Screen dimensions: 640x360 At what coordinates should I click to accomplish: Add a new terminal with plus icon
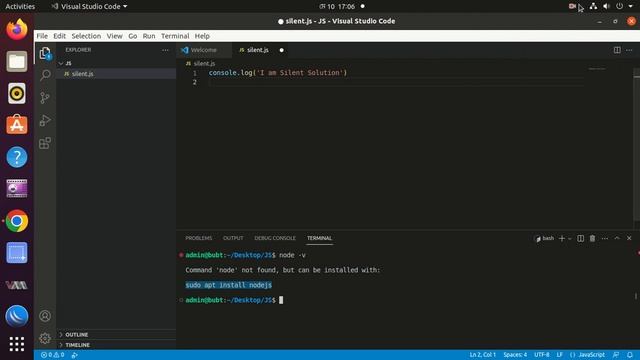click(x=562, y=238)
